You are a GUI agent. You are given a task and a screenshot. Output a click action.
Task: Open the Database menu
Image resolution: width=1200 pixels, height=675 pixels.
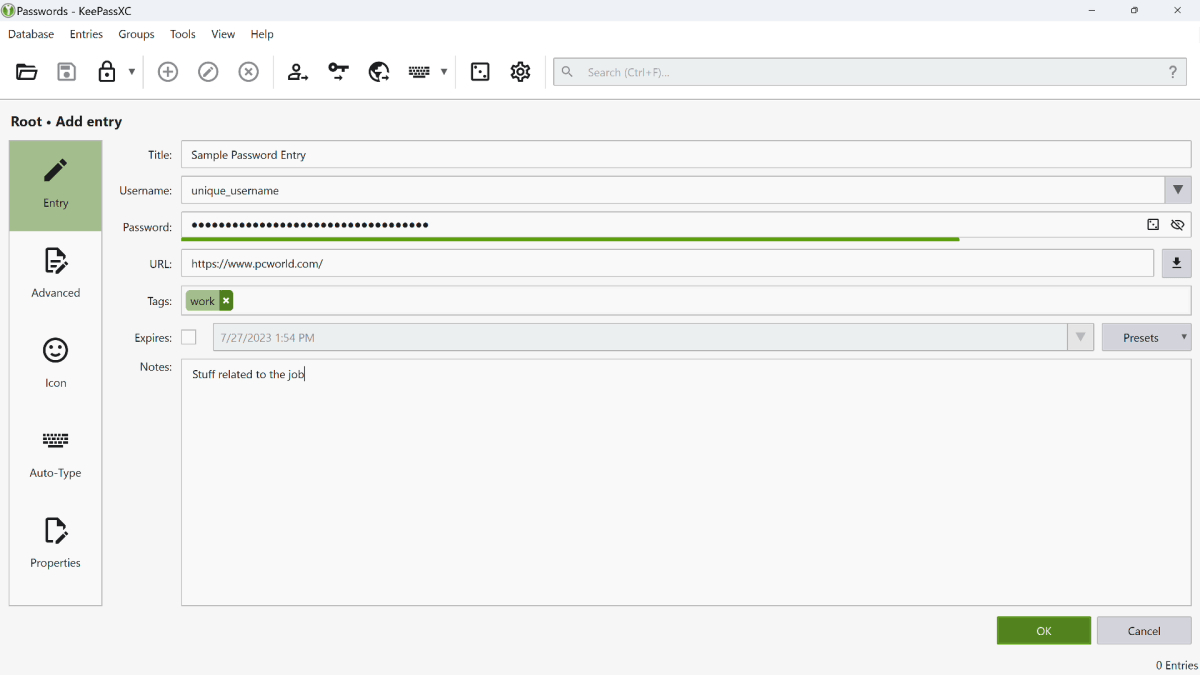(31, 34)
